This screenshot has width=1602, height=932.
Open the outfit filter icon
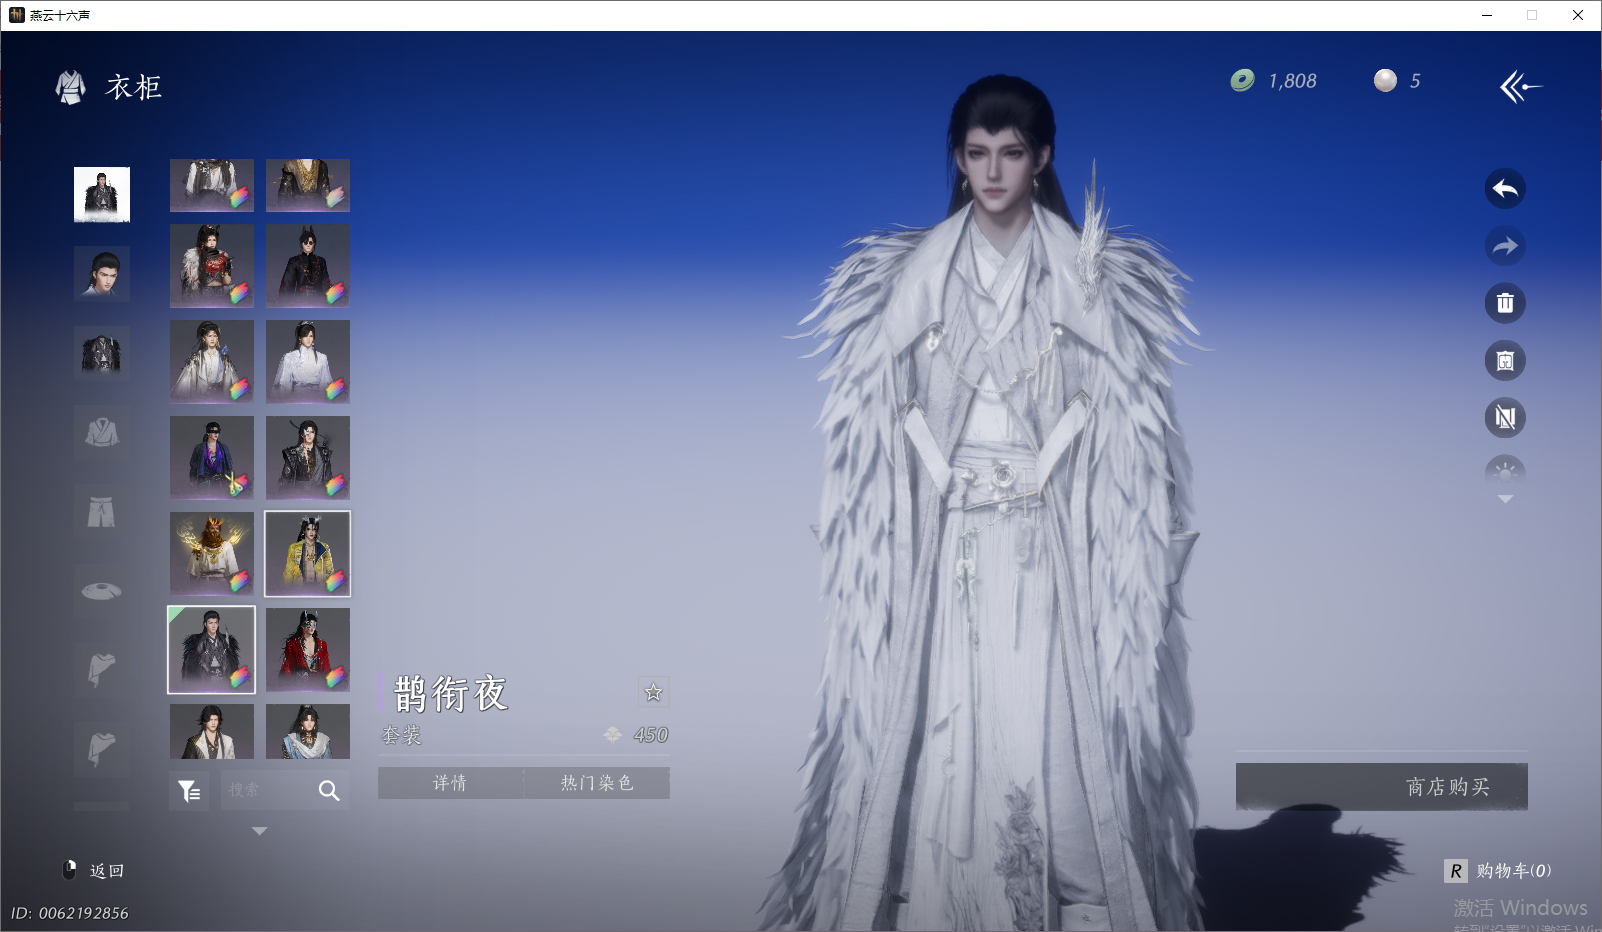(189, 791)
